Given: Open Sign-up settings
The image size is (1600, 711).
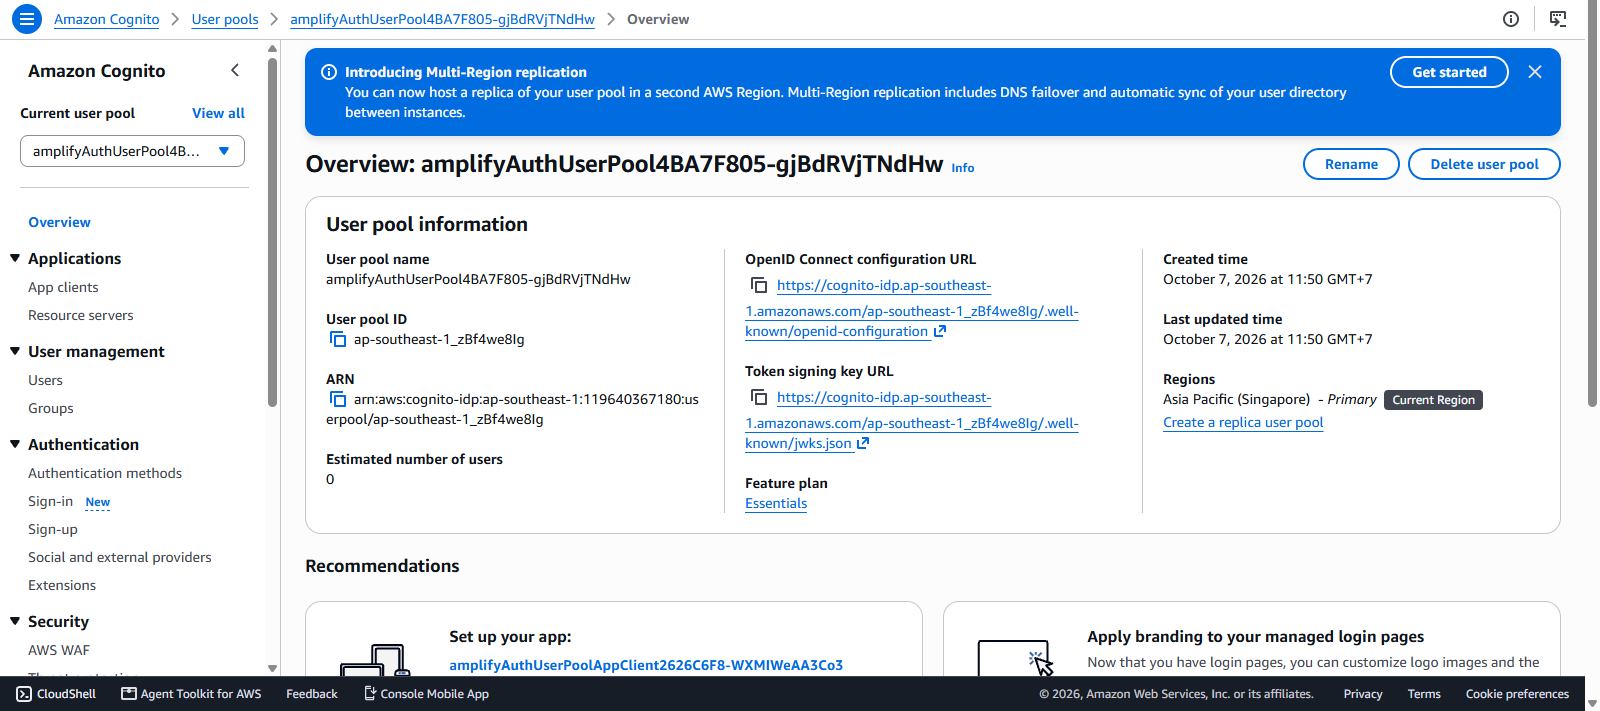Looking at the screenshot, I should tap(52, 529).
